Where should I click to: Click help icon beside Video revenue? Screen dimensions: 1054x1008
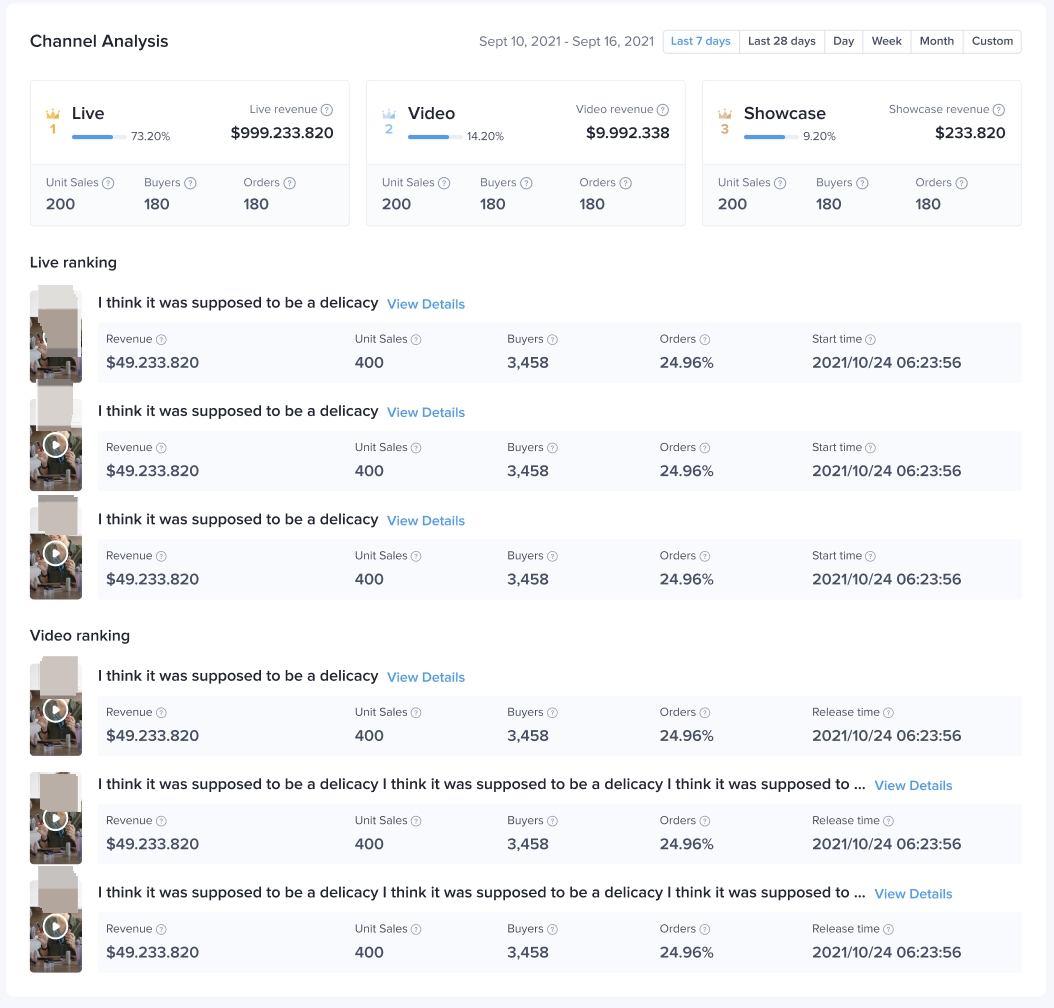click(x=663, y=110)
